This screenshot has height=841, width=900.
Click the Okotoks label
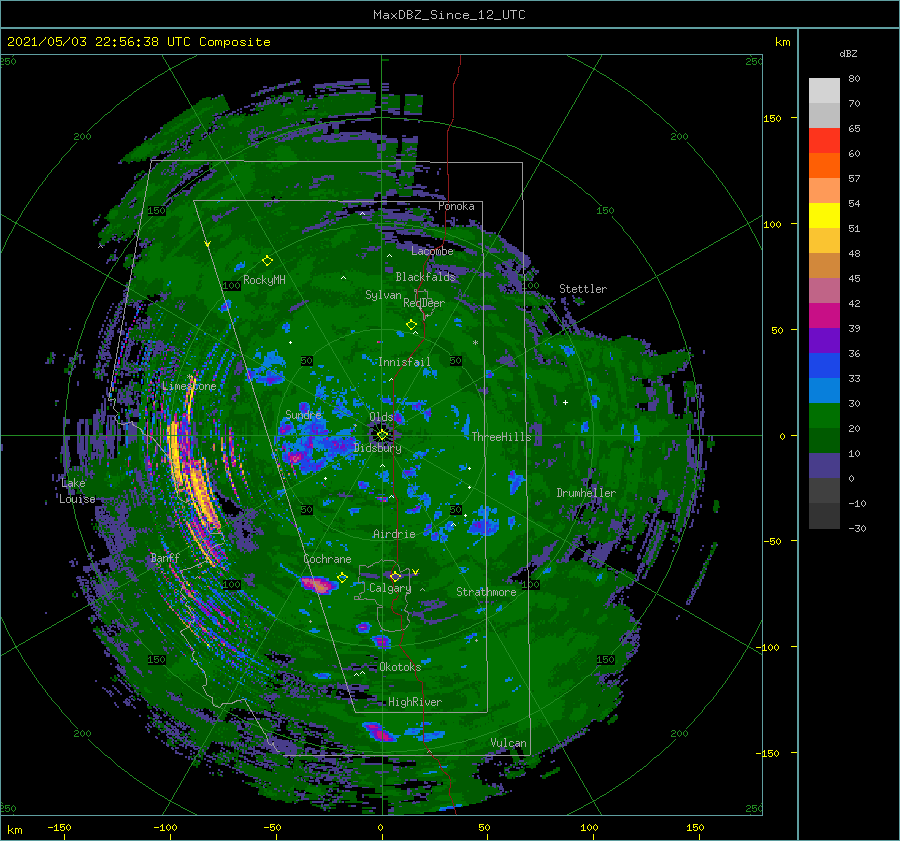tap(400, 666)
